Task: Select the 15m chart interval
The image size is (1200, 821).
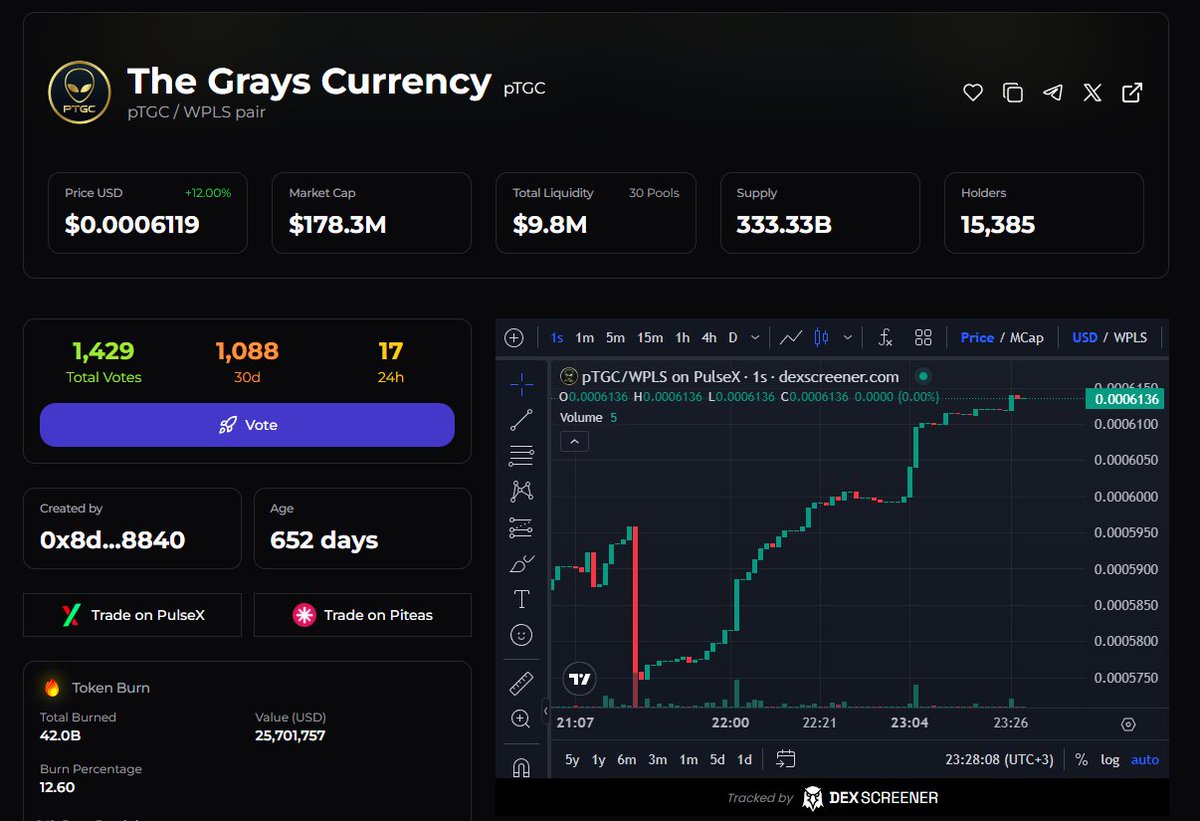Action: click(650, 338)
